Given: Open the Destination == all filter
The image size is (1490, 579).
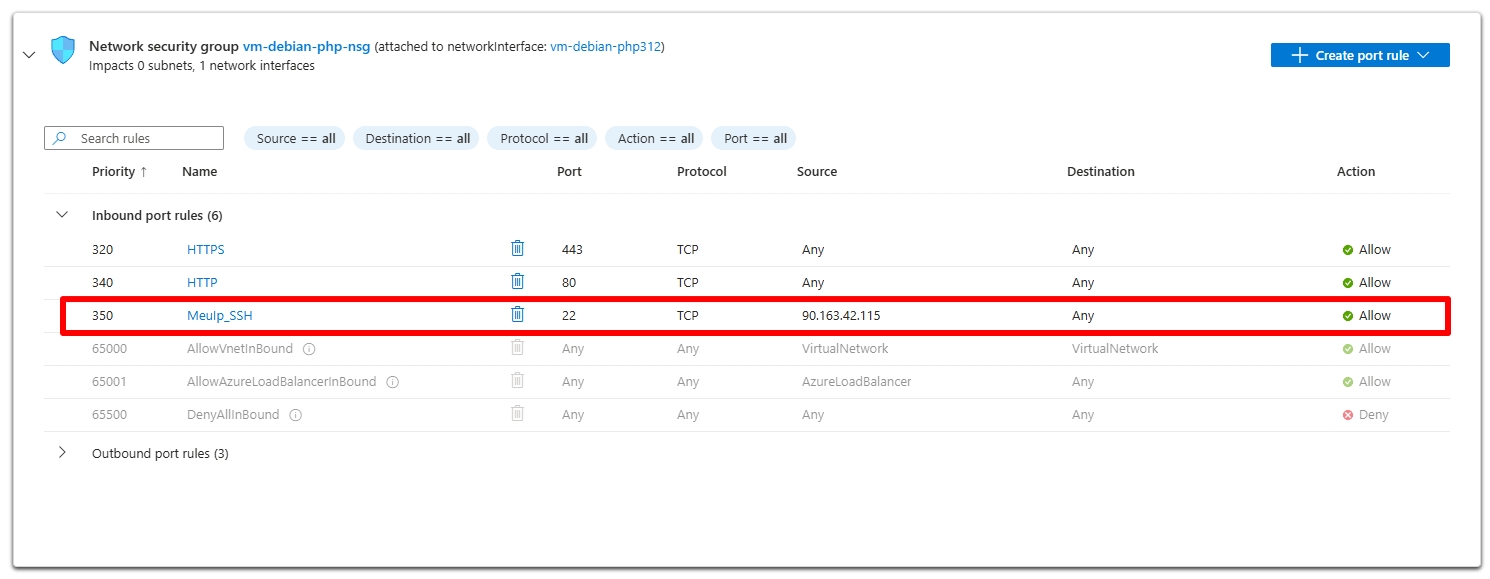Looking at the screenshot, I should 417,138.
